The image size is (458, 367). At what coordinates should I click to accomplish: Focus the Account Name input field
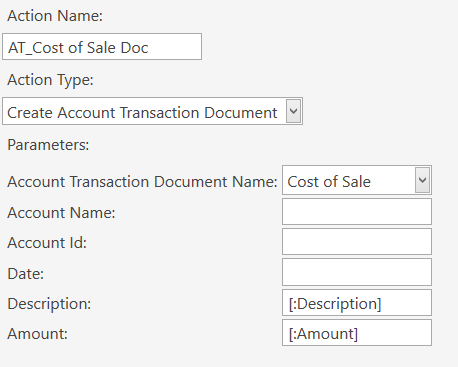click(x=357, y=212)
